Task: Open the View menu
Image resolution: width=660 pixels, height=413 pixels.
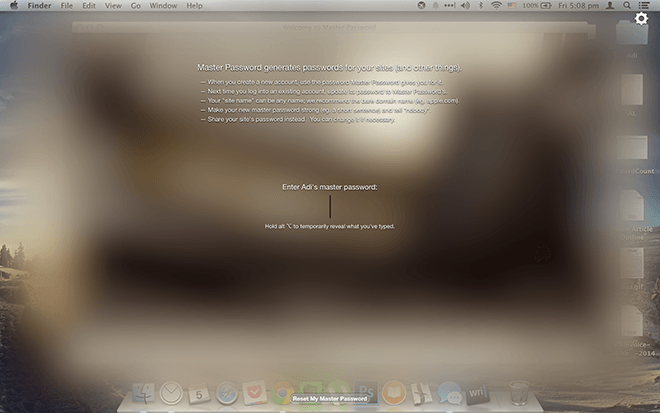Action: [x=113, y=5]
